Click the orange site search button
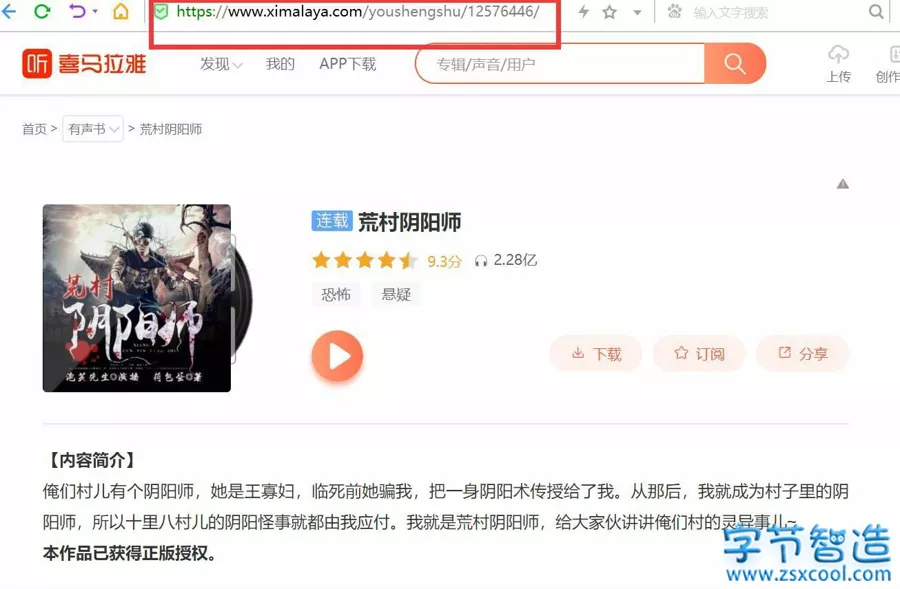 (x=735, y=64)
